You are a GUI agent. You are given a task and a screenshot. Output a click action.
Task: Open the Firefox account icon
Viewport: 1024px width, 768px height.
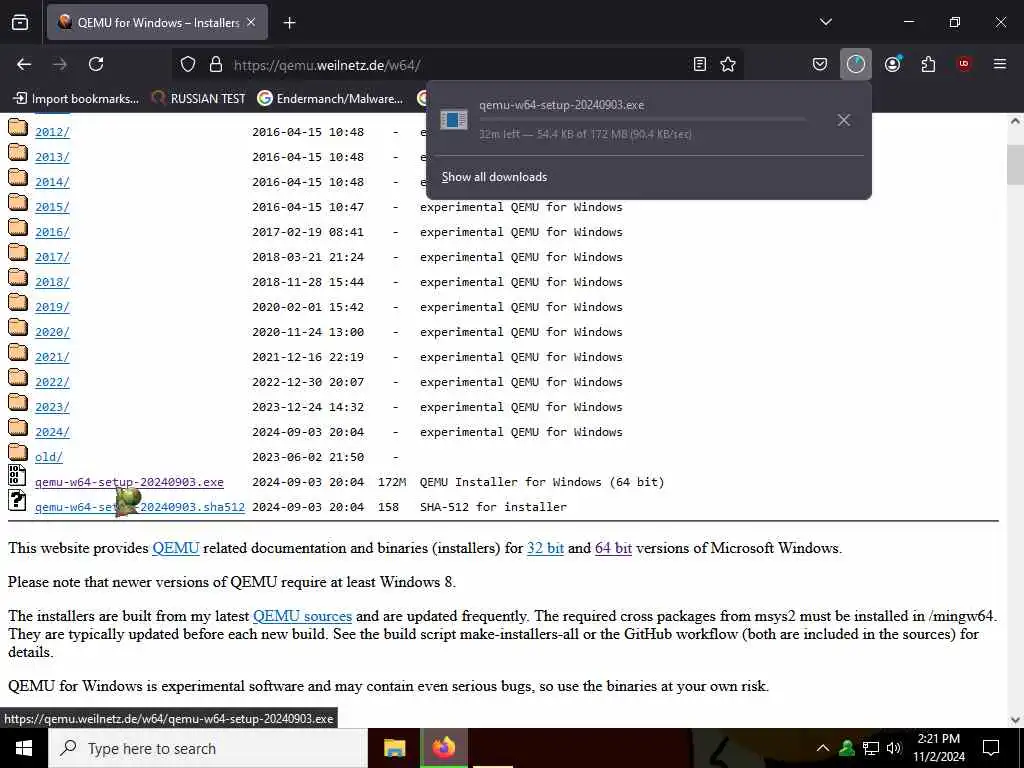tap(893, 63)
